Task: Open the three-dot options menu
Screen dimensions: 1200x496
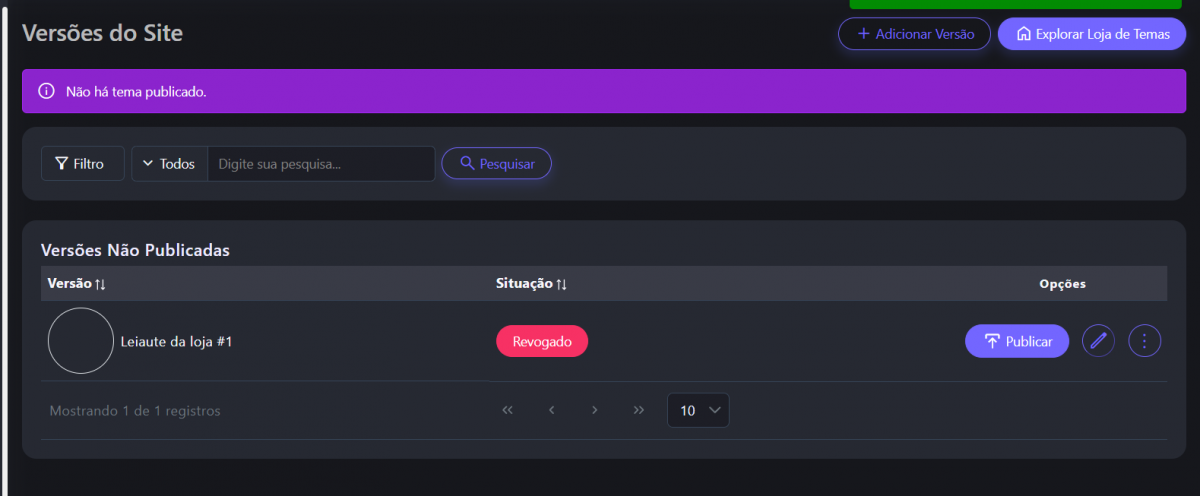Action: pos(1145,341)
